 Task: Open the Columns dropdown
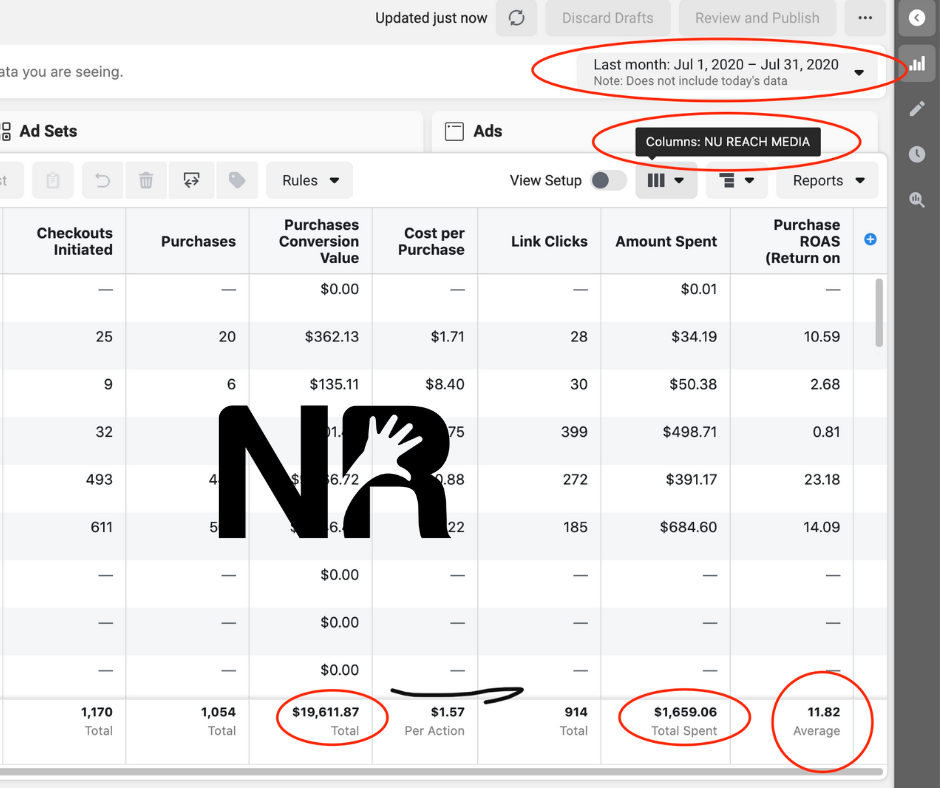(666, 181)
